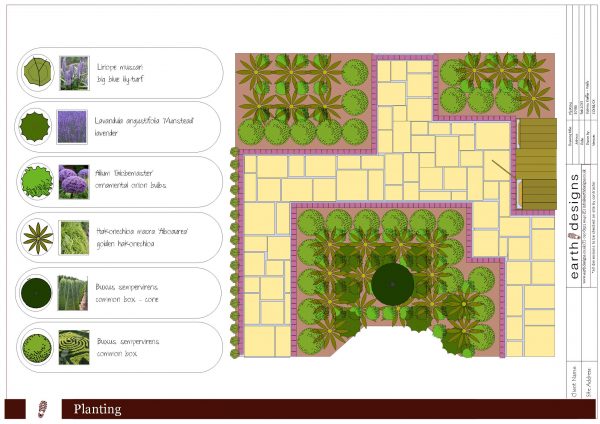This screenshot has height=424, width=600.
Task: Open the box hedge maze photo
Action: (74, 347)
